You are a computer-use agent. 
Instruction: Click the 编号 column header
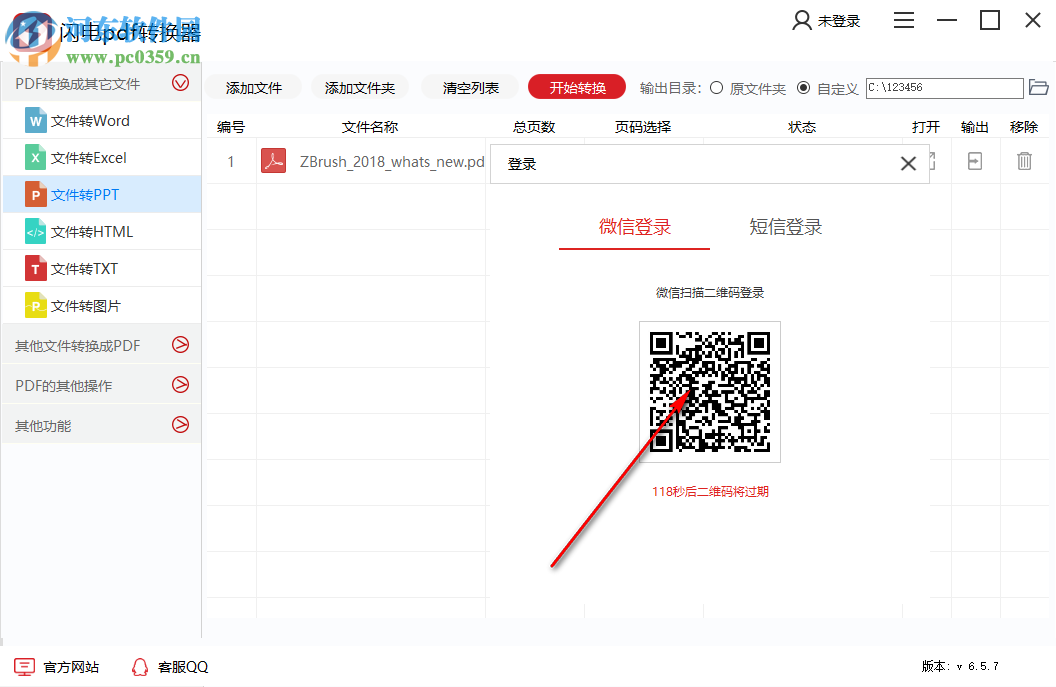(231, 127)
